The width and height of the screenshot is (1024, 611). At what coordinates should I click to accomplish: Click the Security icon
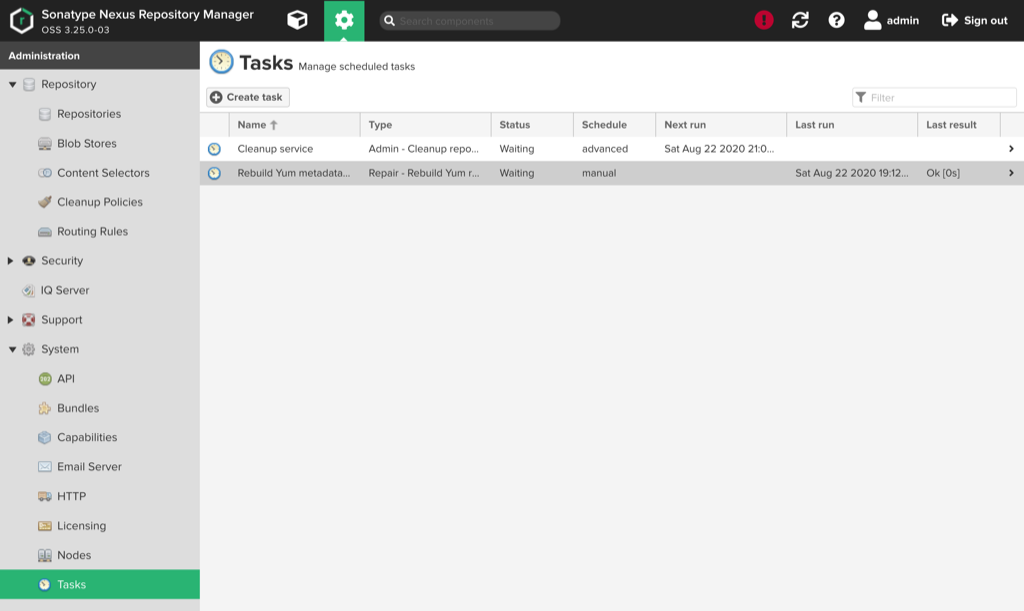point(29,260)
